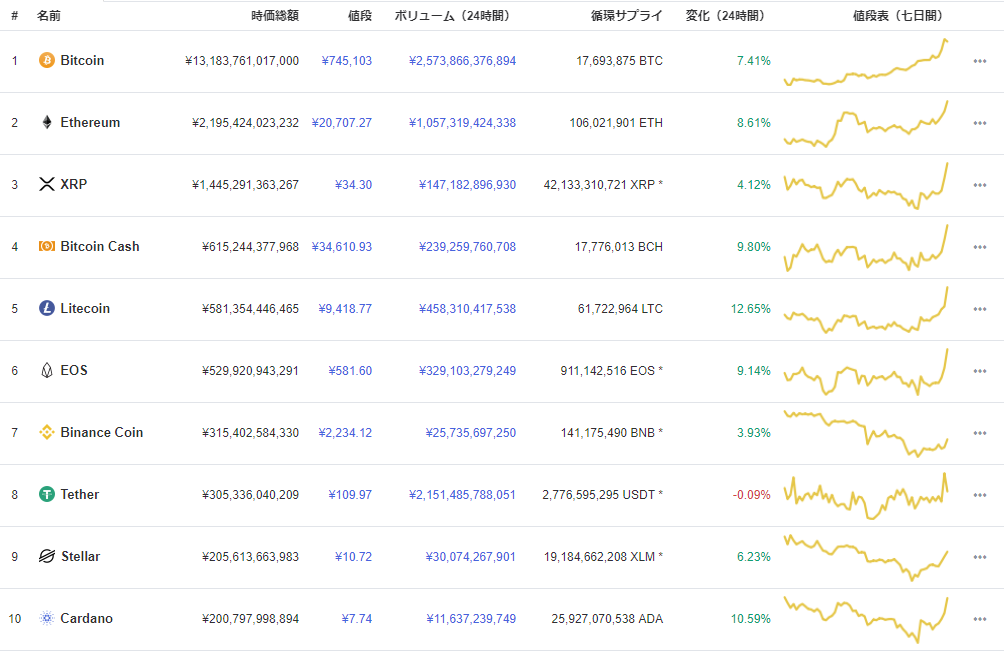Open the Cardano name link
1004x651 pixels.
coord(86,618)
